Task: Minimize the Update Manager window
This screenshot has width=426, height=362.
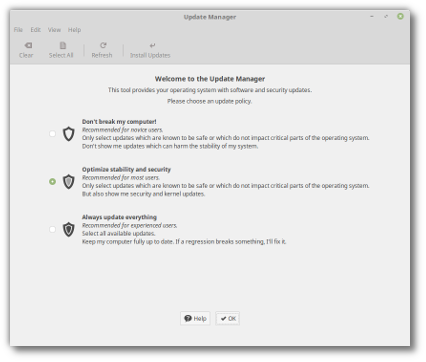Action: (x=372, y=16)
